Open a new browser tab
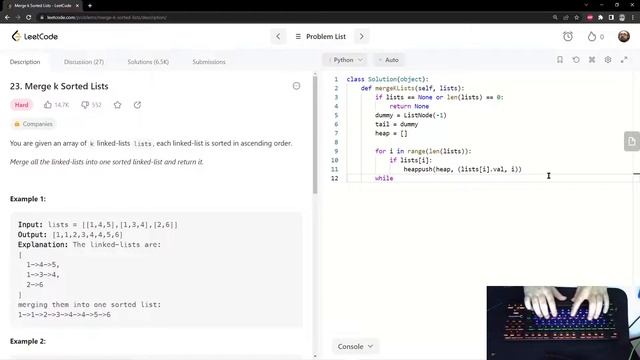 tap(90, 6)
